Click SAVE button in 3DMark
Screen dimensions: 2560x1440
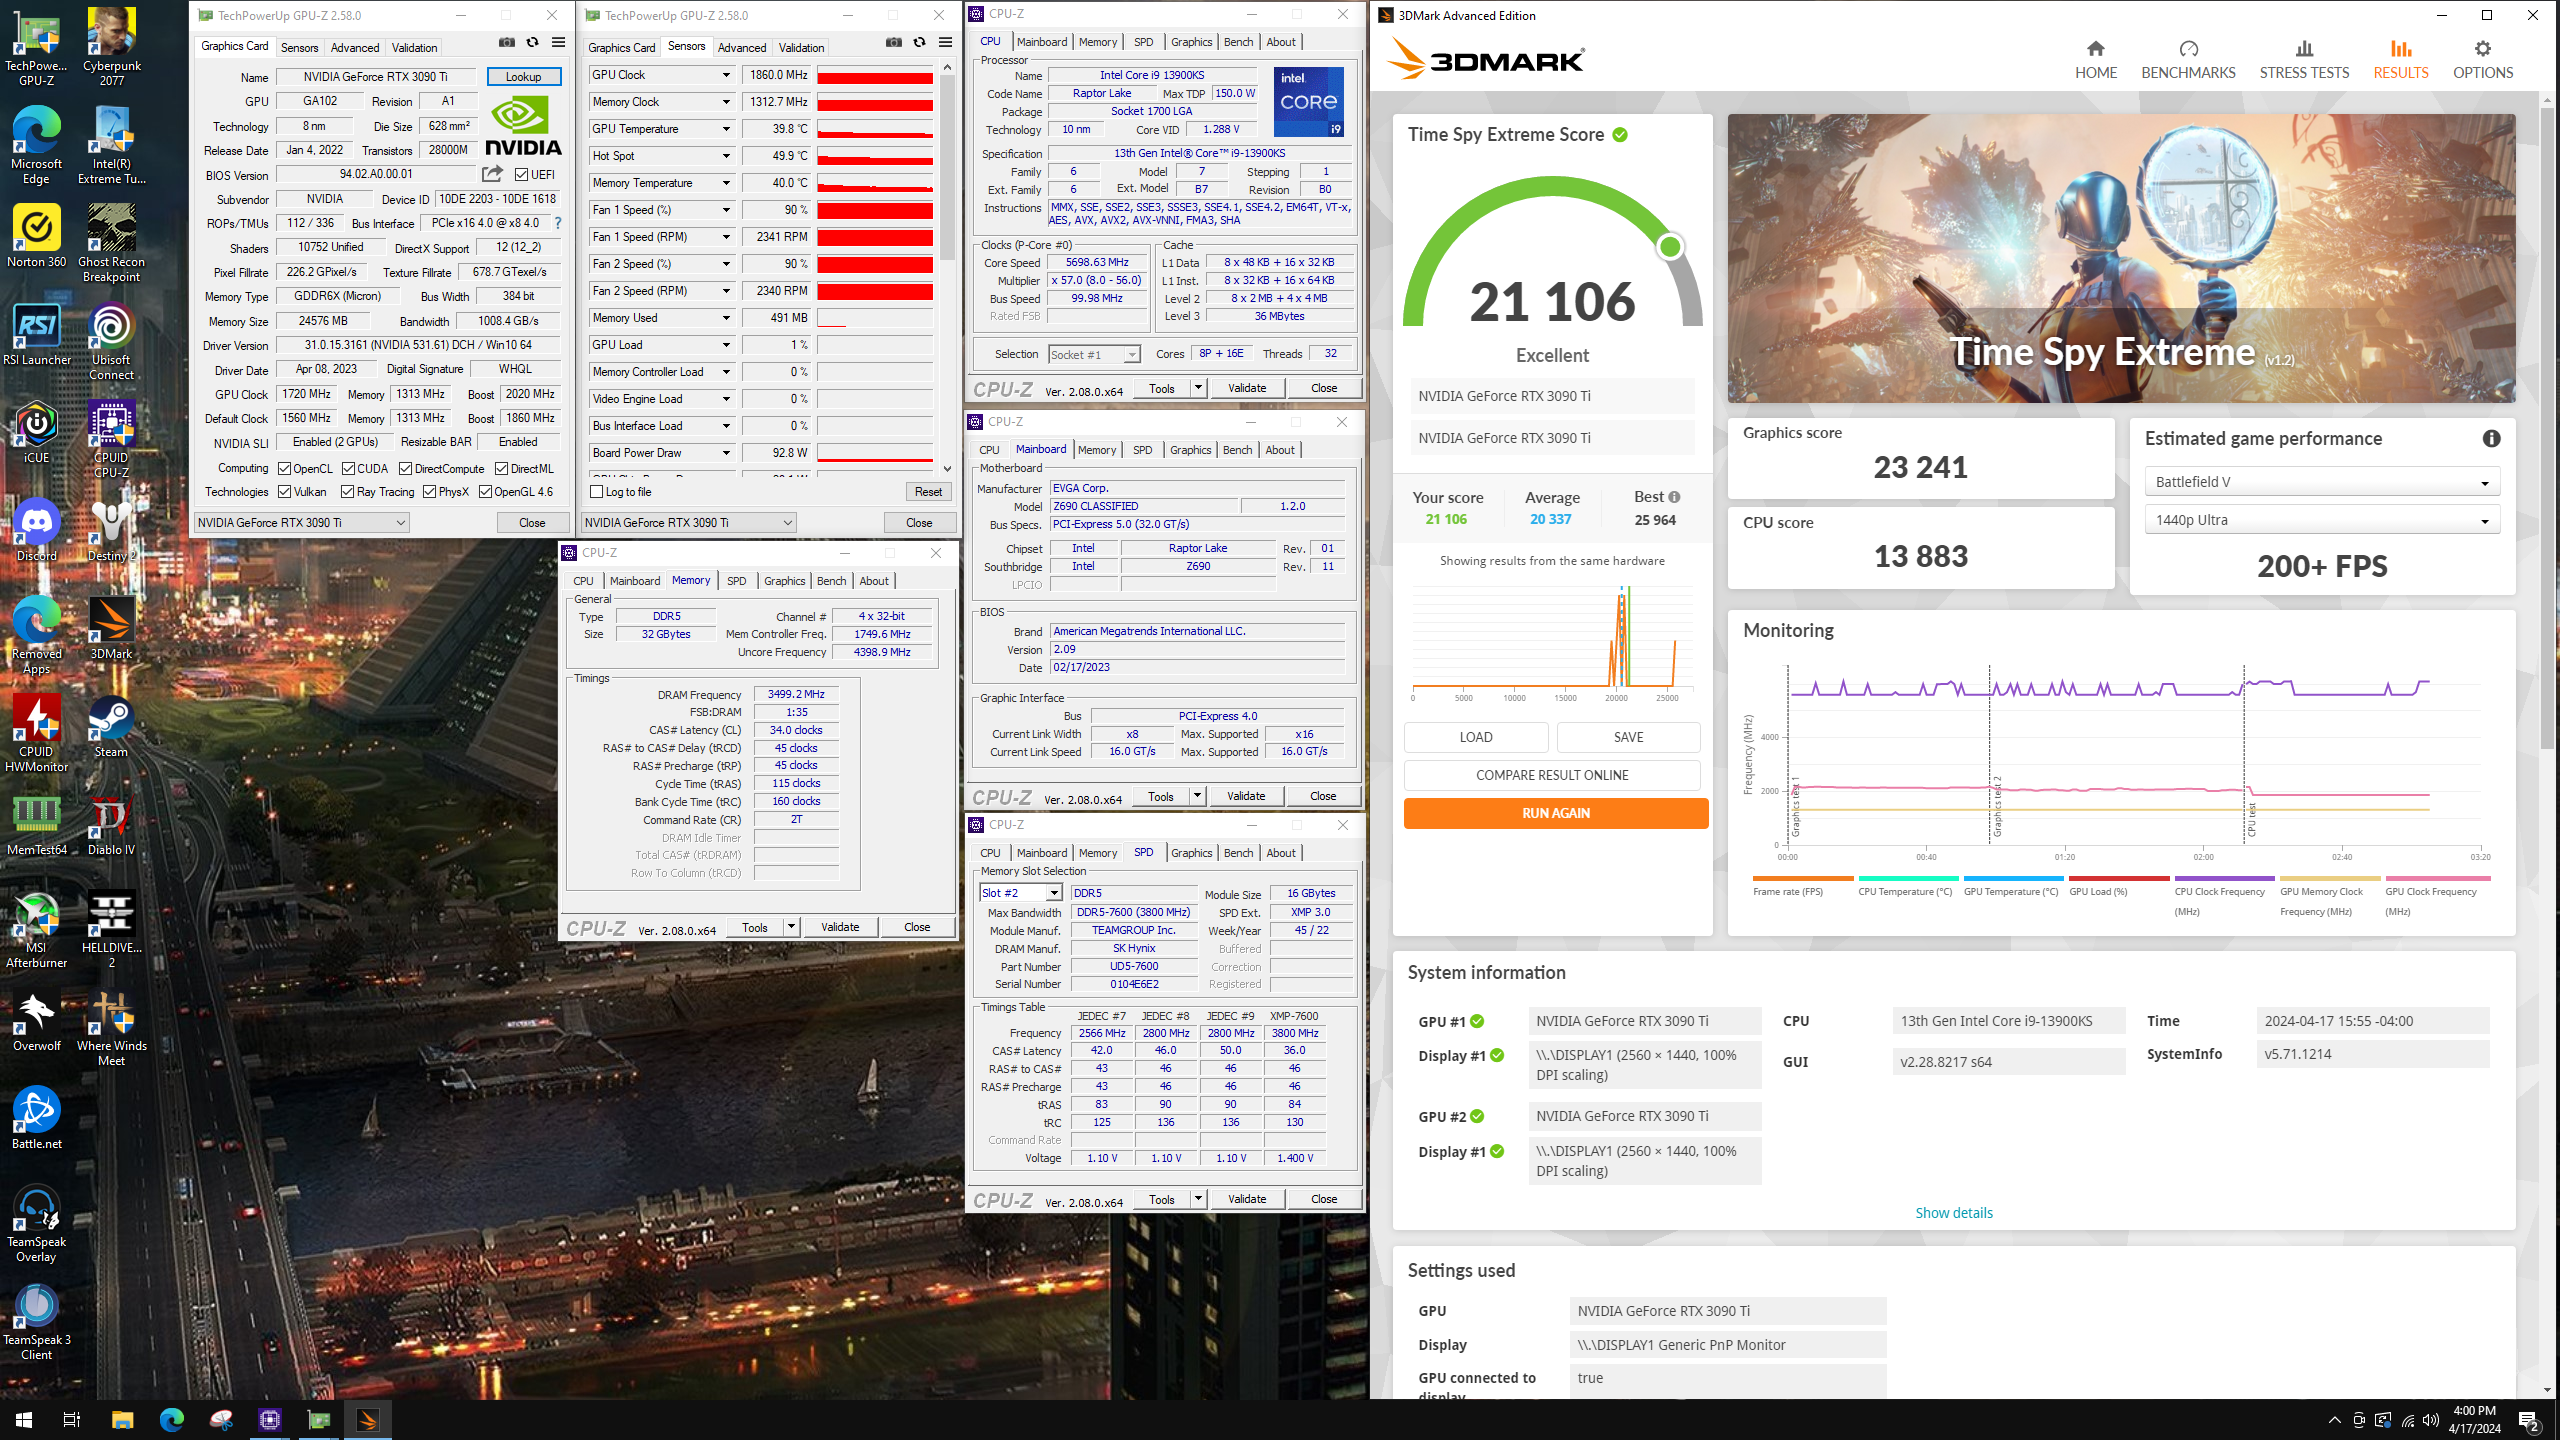coord(1628,737)
